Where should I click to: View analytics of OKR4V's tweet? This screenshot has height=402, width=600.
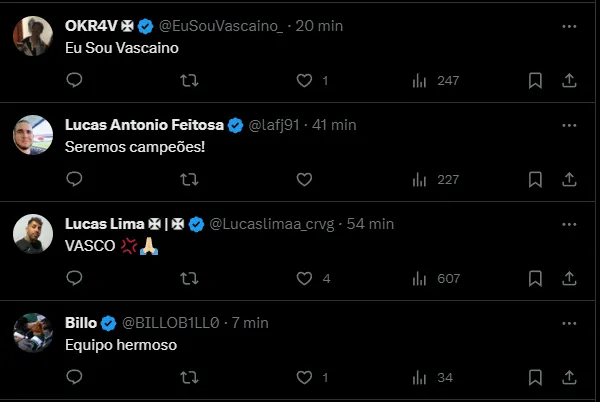click(421, 80)
